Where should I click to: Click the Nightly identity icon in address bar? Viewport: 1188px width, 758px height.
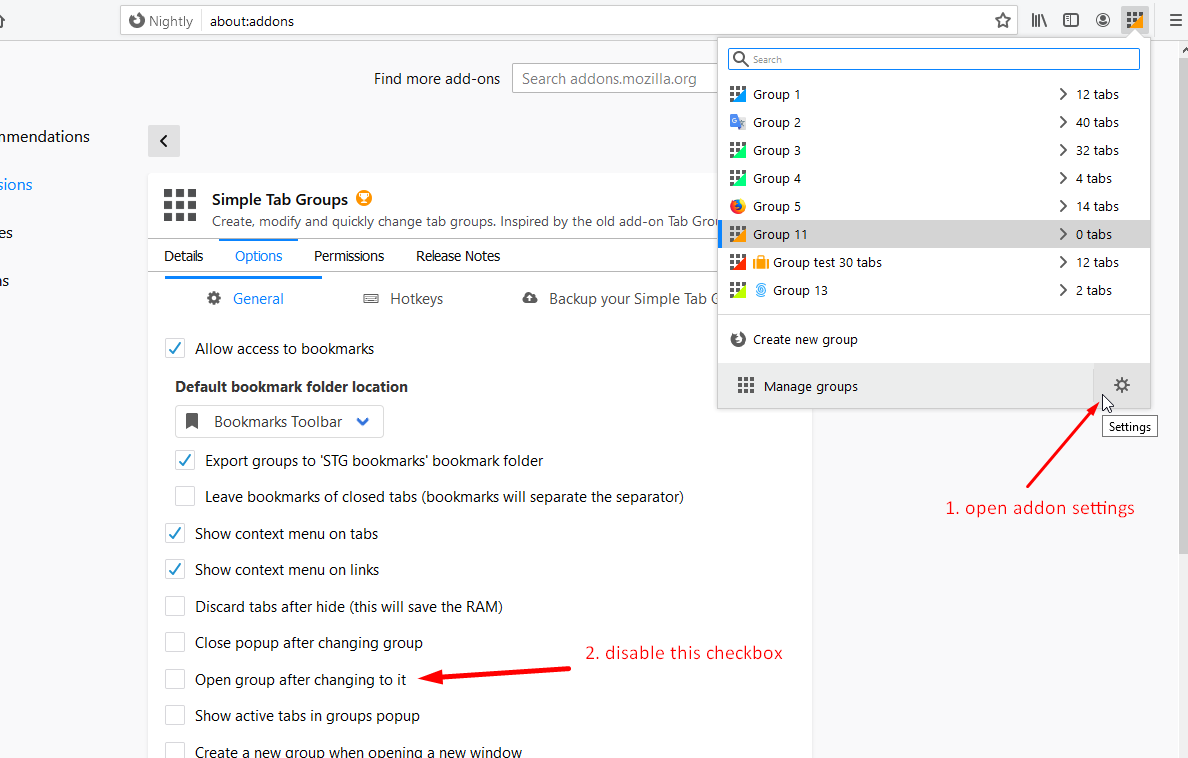(x=137, y=20)
